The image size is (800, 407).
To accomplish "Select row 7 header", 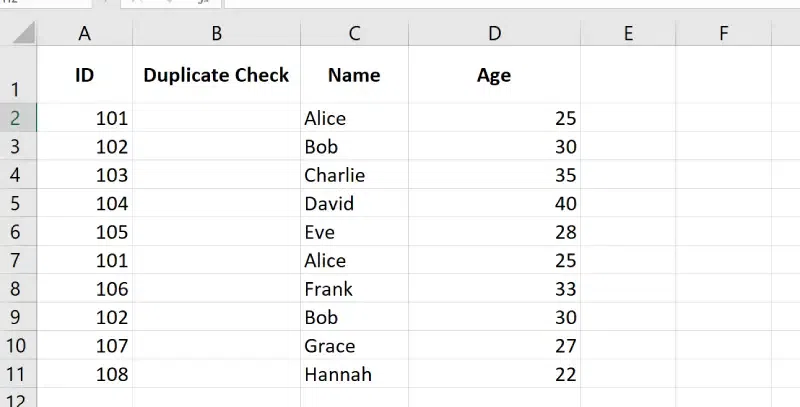I will (x=17, y=261).
